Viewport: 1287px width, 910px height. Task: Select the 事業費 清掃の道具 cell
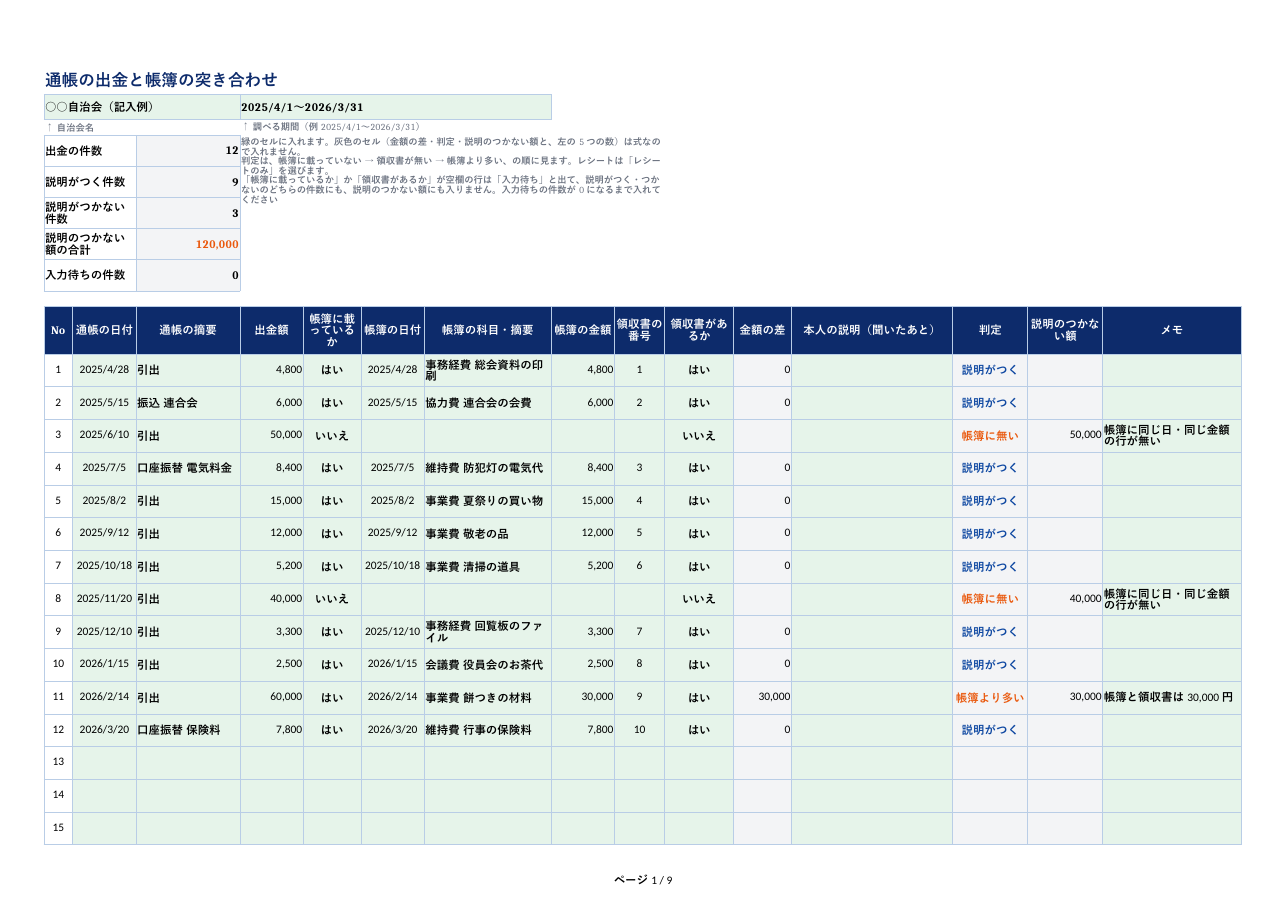coord(488,567)
